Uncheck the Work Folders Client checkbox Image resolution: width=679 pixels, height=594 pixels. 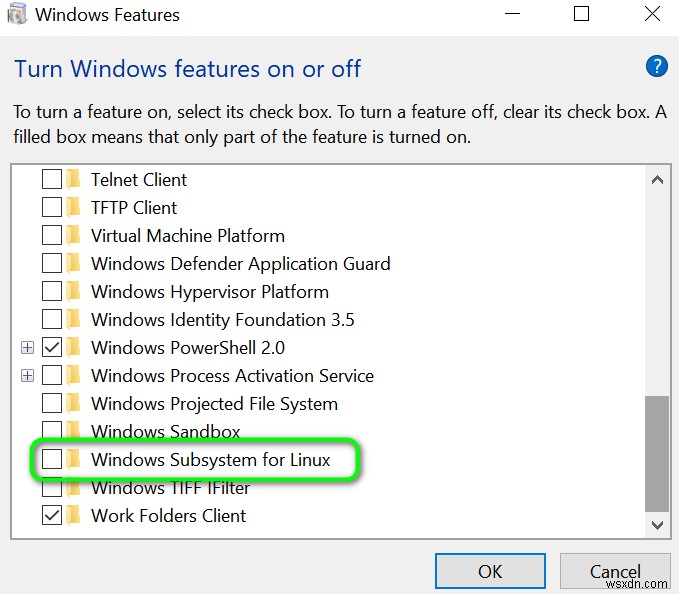coord(51,516)
